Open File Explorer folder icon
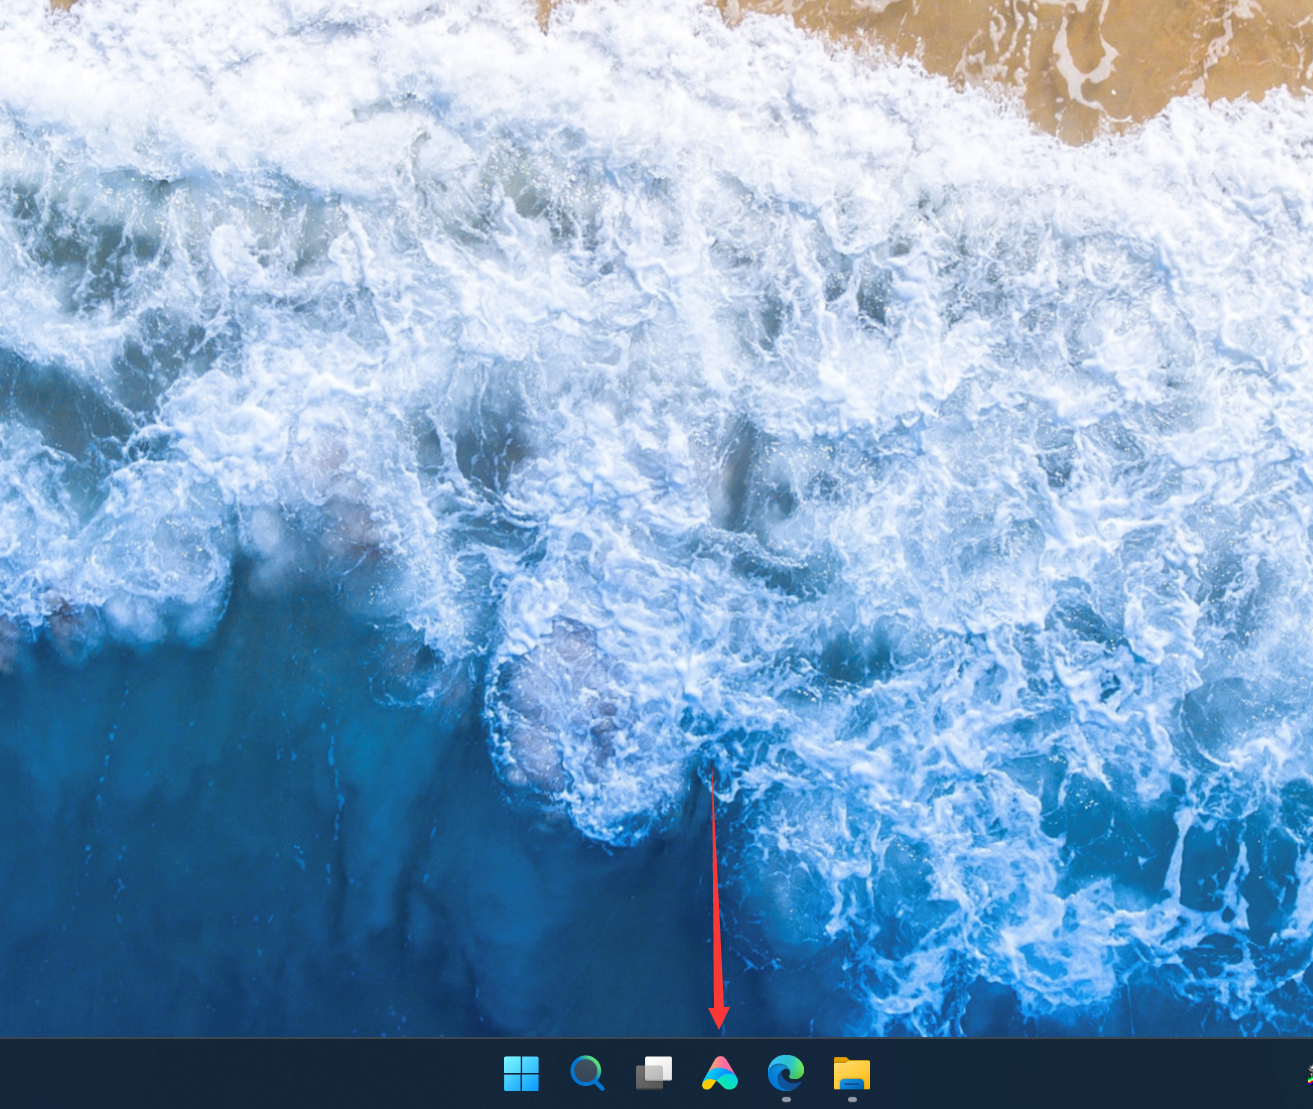Image resolution: width=1313 pixels, height=1109 pixels. pyautogui.click(x=852, y=1073)
